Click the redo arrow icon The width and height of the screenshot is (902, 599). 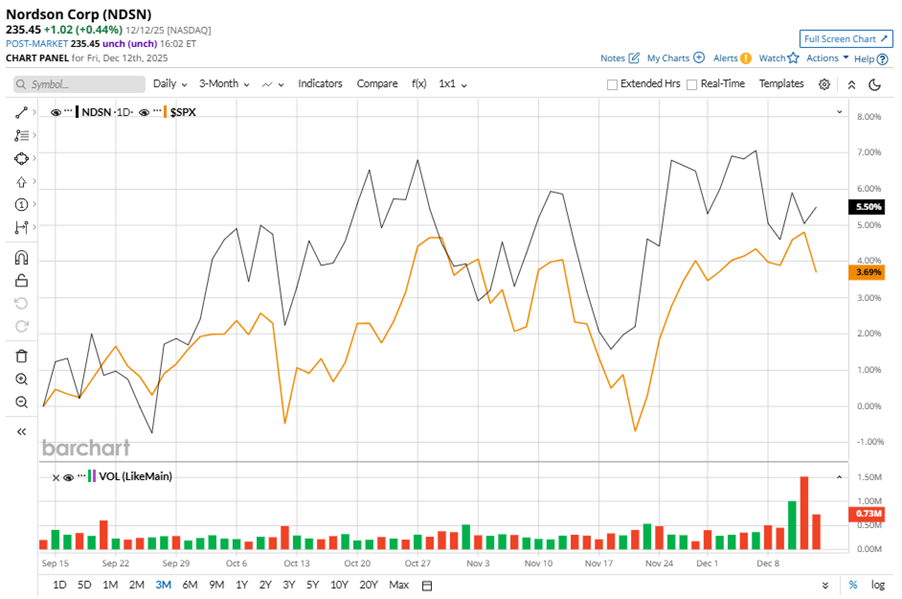(21, 326)
